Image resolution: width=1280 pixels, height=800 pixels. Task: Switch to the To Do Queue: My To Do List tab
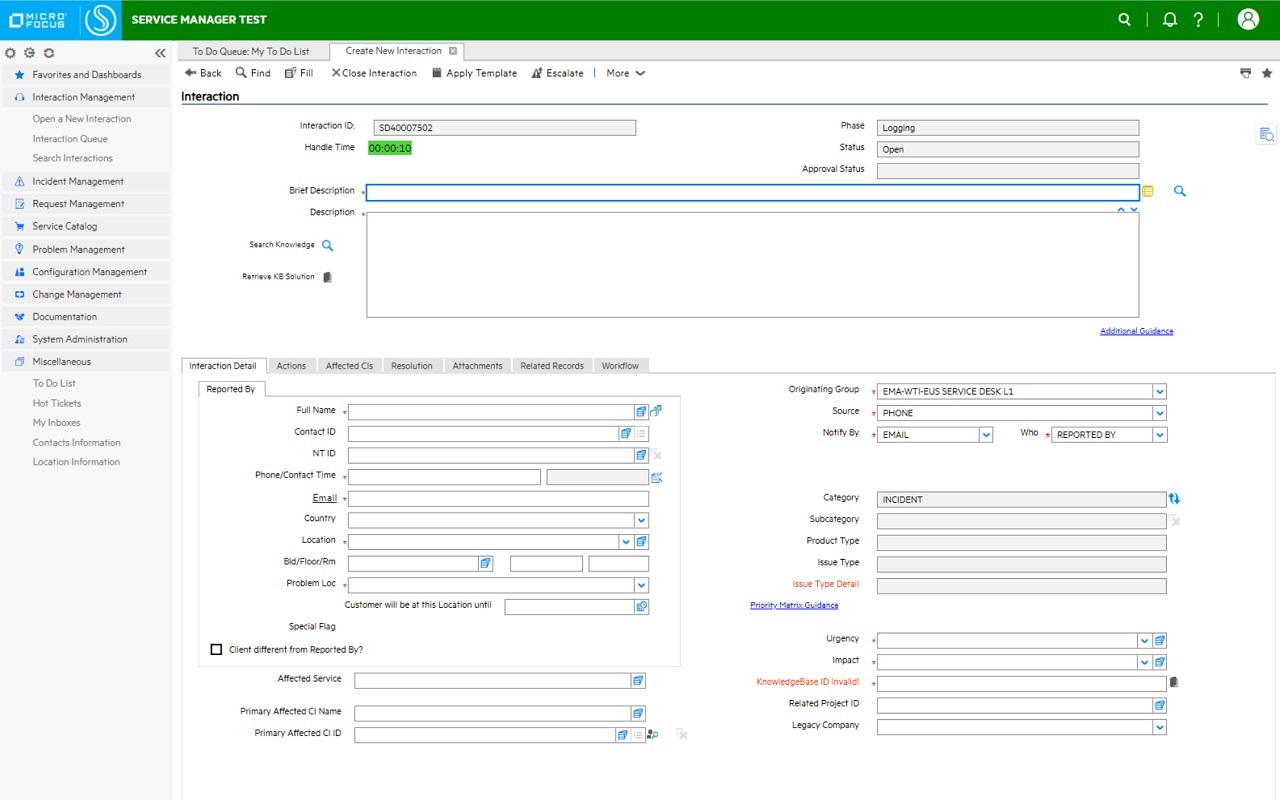click(251, 51)
